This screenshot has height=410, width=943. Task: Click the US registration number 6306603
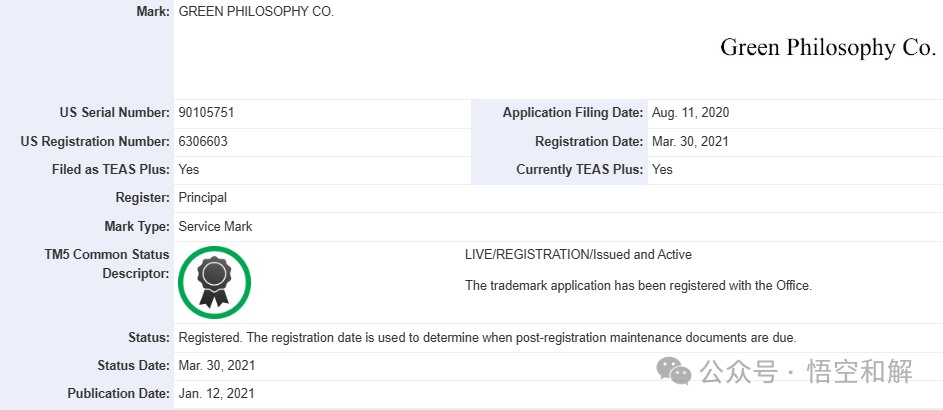203,142
